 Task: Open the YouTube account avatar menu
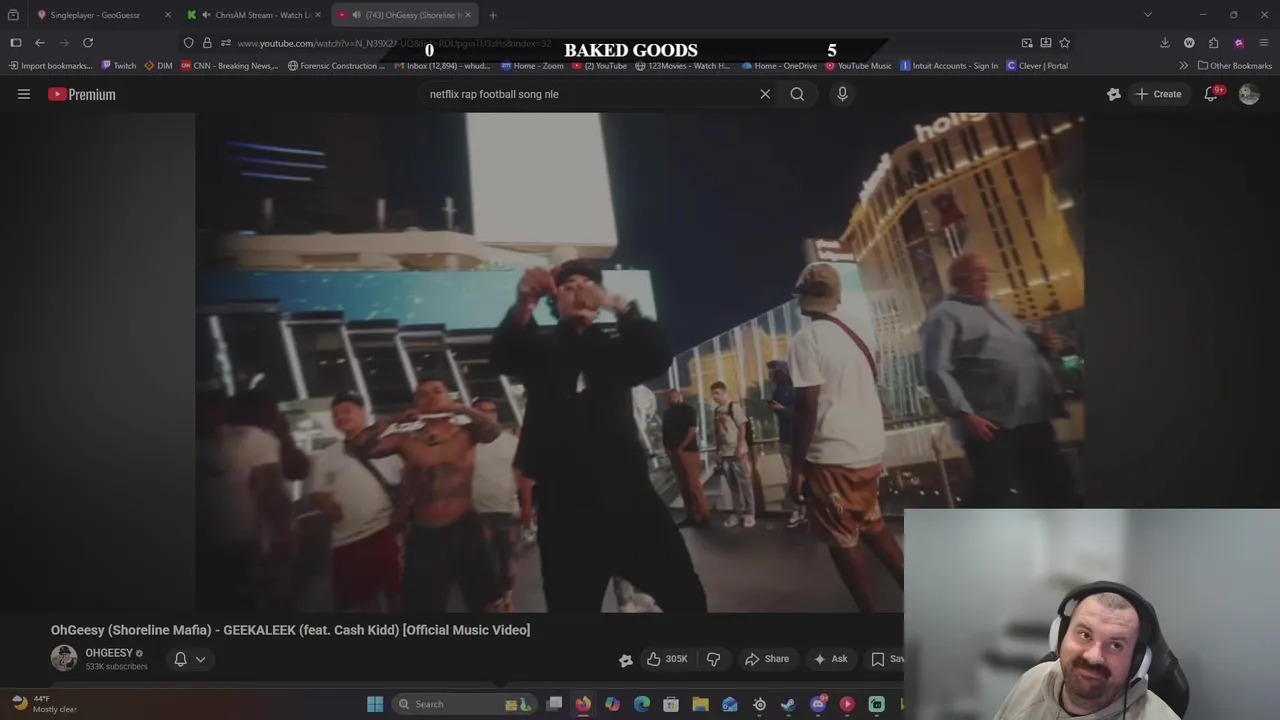[1249, 94]
